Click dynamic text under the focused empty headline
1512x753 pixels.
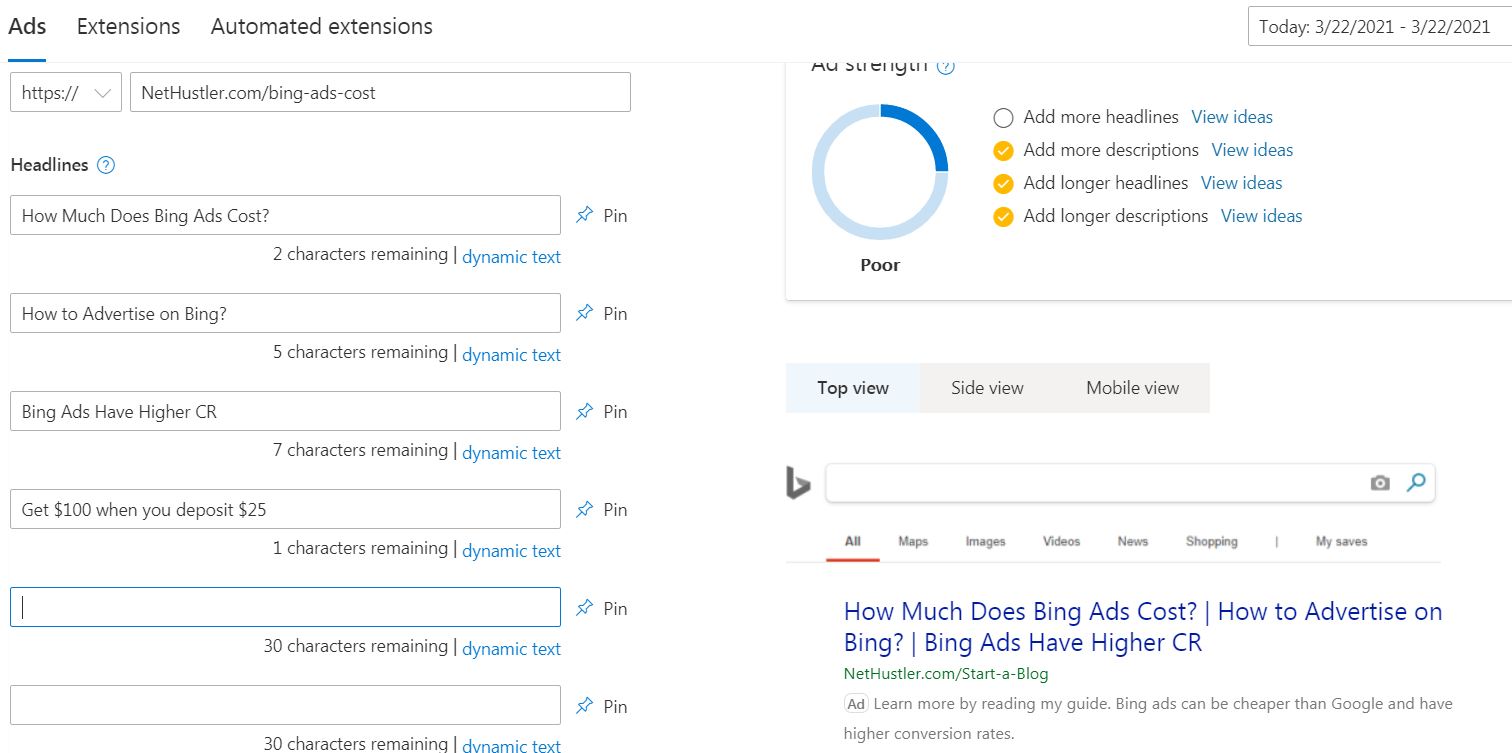pyautogui.click(x=511, y=649)
